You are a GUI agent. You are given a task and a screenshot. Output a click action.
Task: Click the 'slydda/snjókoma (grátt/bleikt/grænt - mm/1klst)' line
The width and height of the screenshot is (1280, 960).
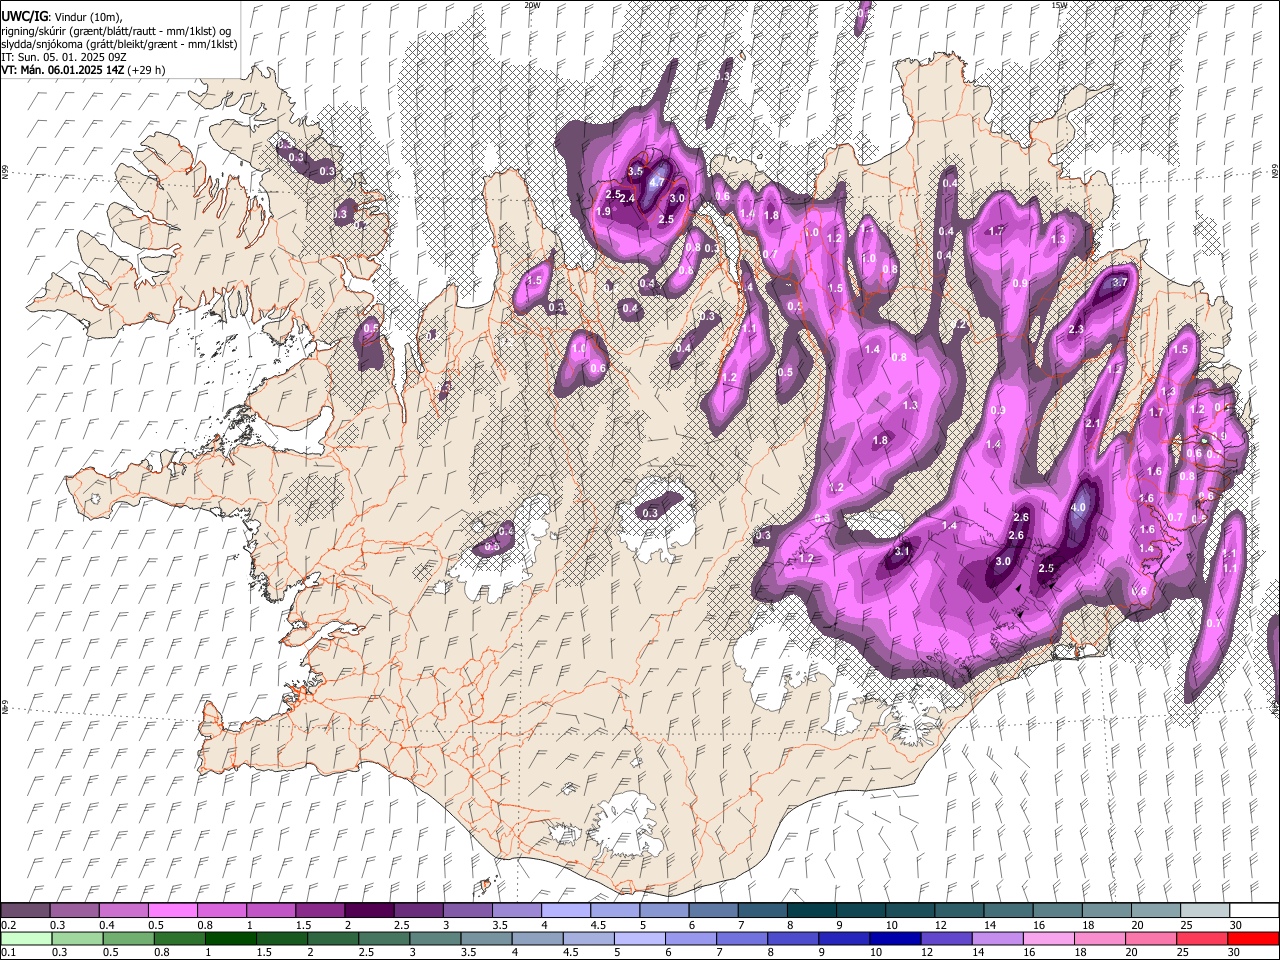(118, 44)
